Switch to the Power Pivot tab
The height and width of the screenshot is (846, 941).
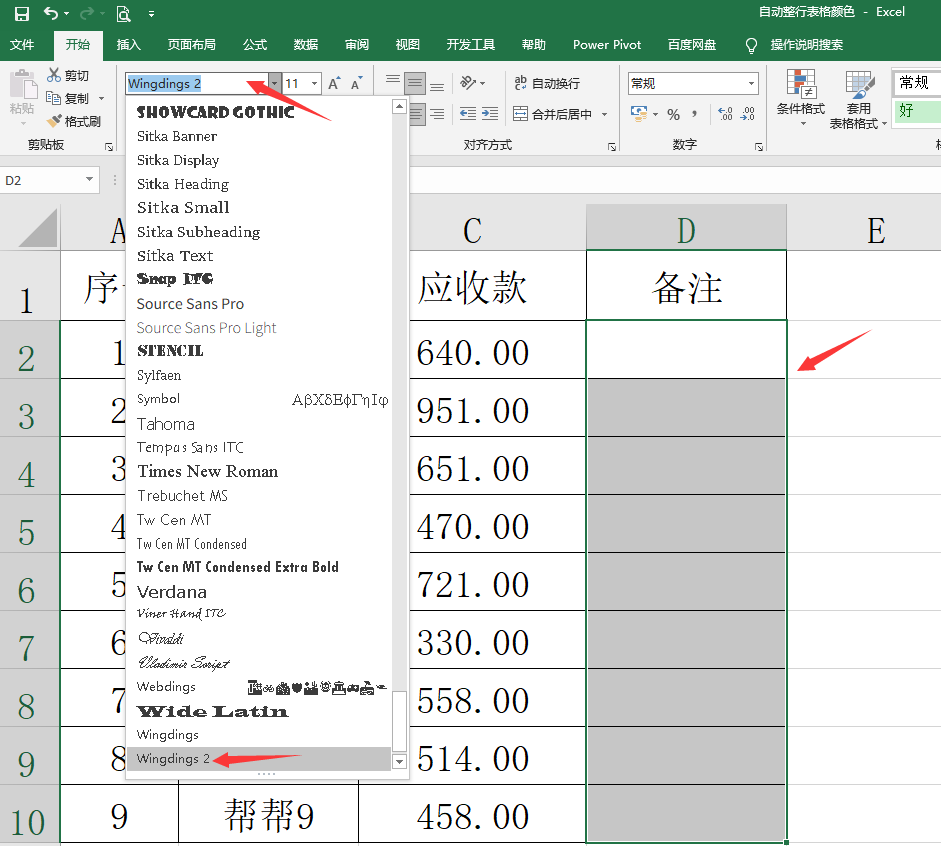(x=607, y=45)
